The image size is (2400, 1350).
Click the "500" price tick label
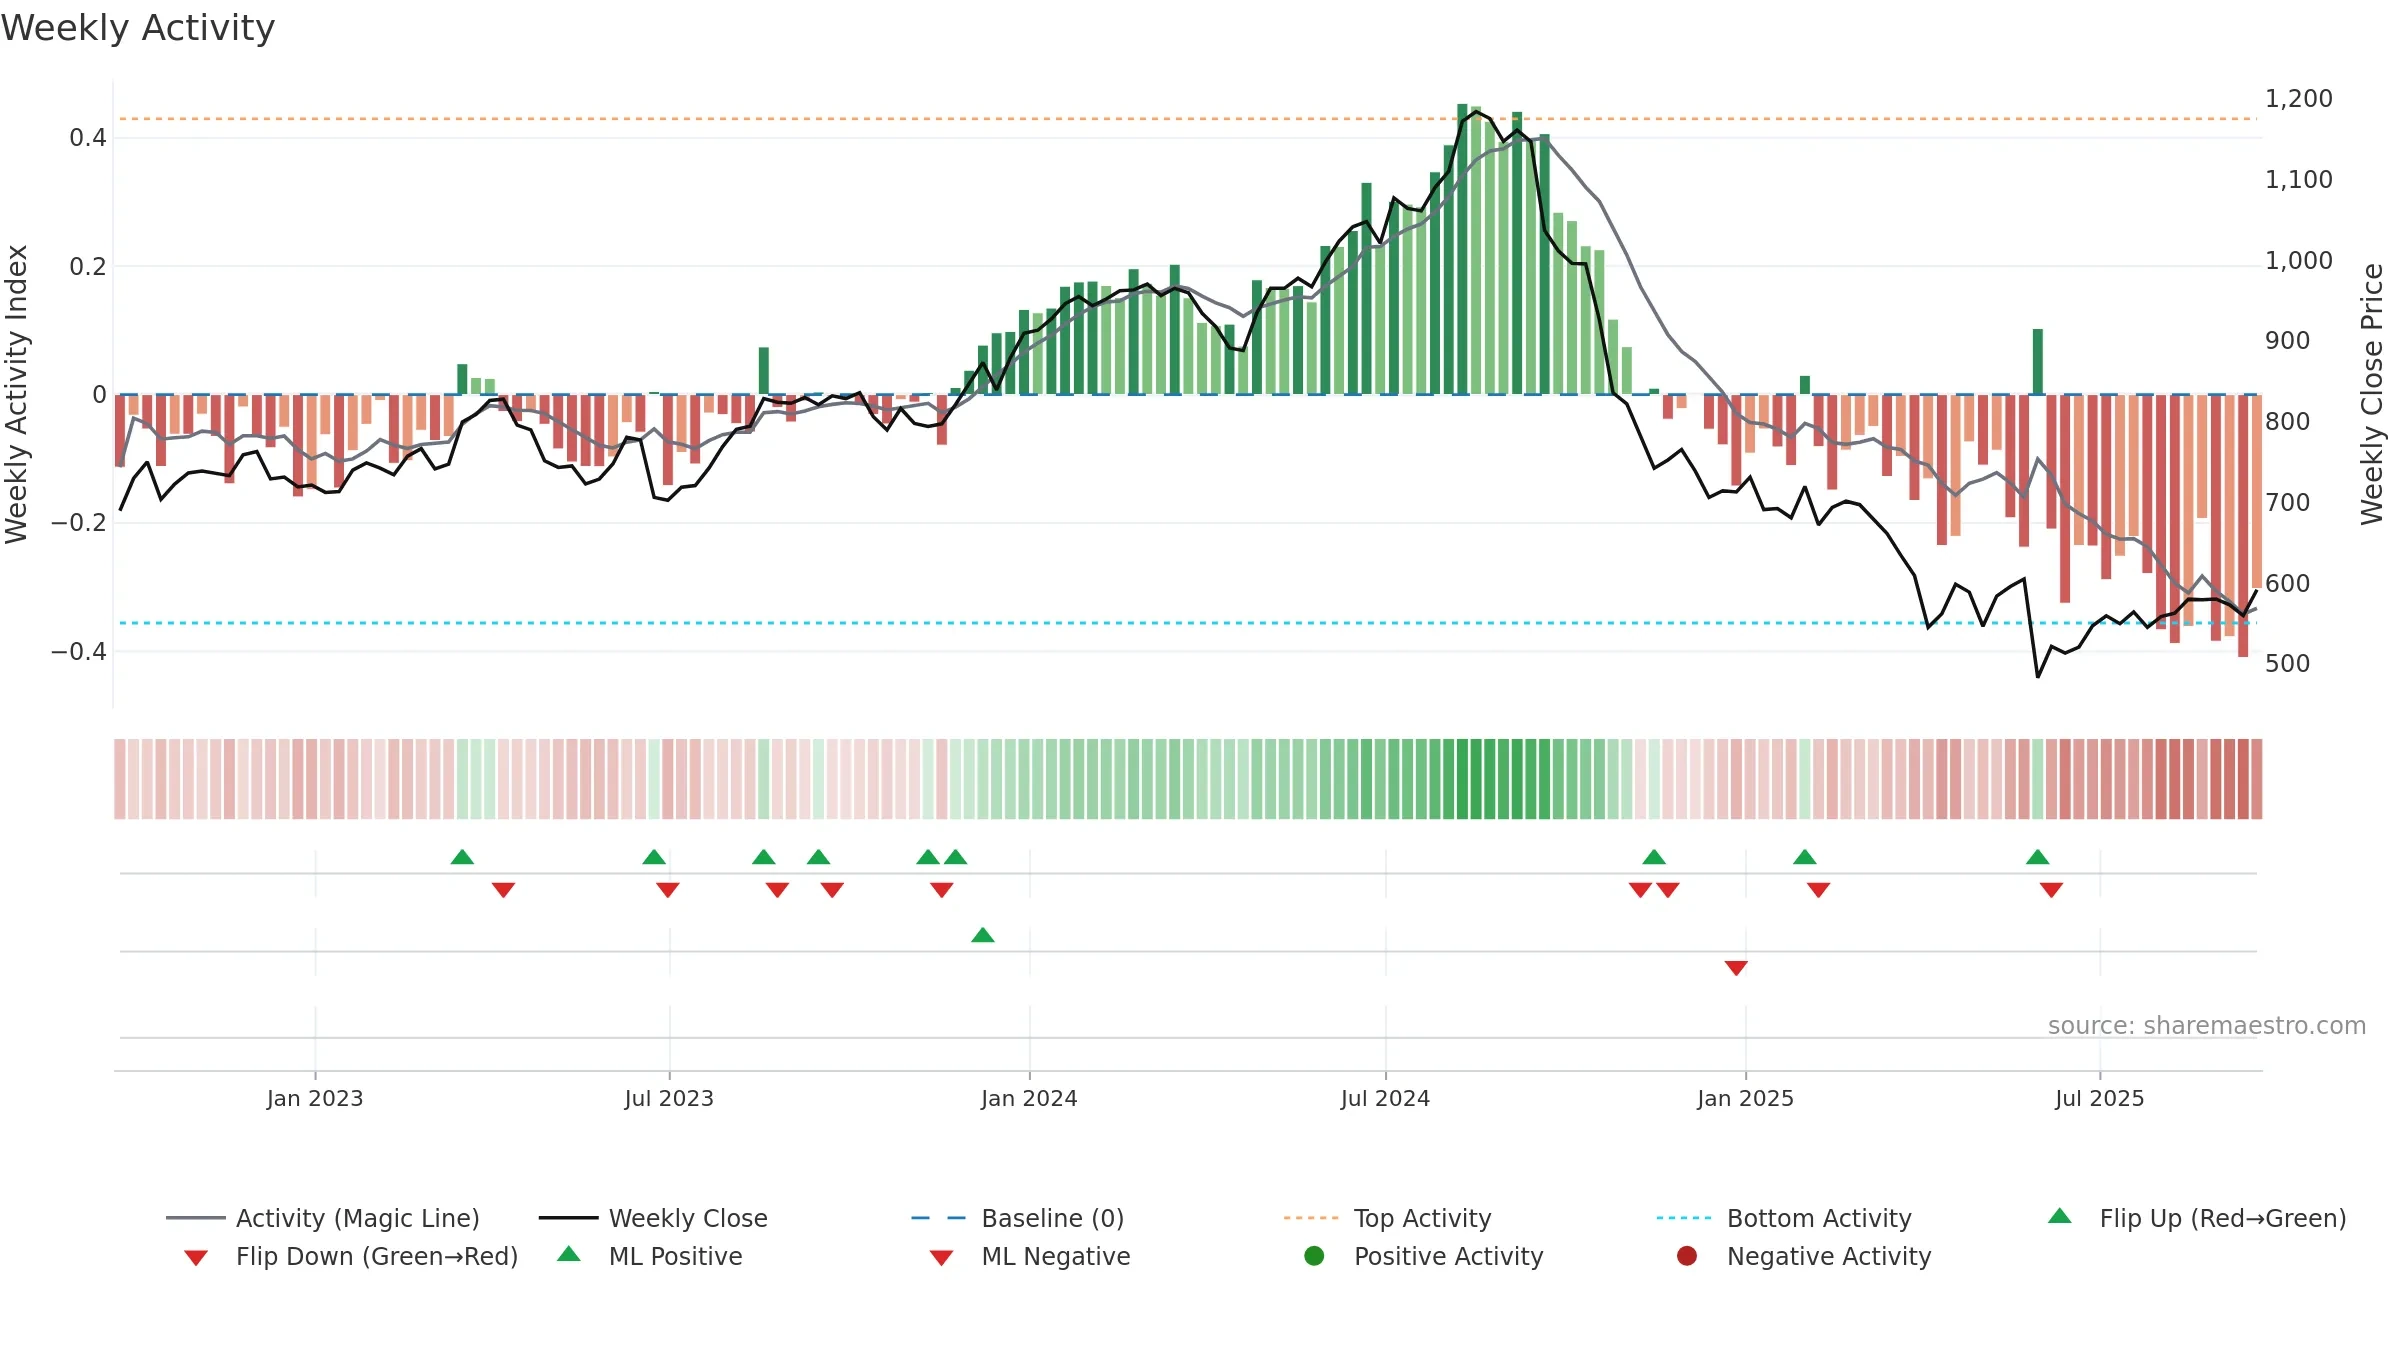point(2288,664)
